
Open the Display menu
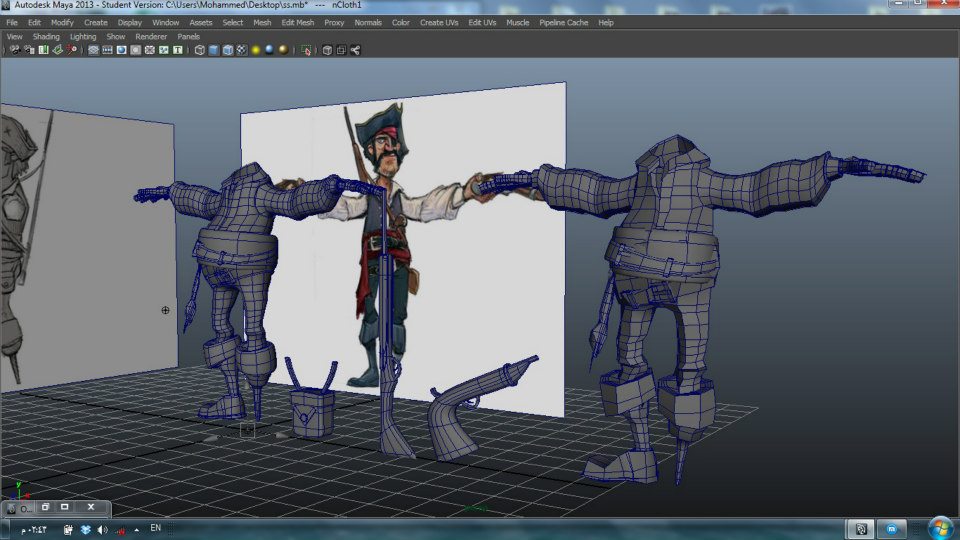(x=130, y=23)
